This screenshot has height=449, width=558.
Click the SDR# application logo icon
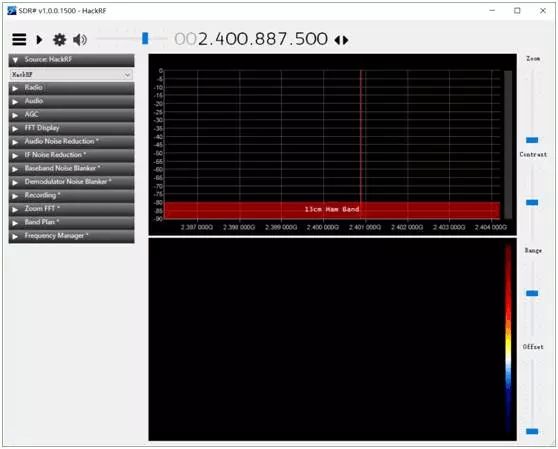[12, 11]
